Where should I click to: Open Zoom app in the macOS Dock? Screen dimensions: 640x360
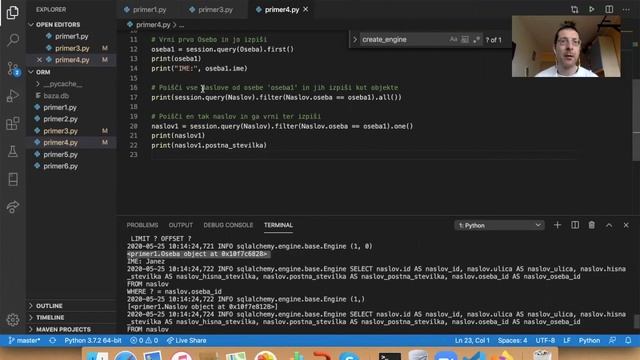(x=445, y=356)
